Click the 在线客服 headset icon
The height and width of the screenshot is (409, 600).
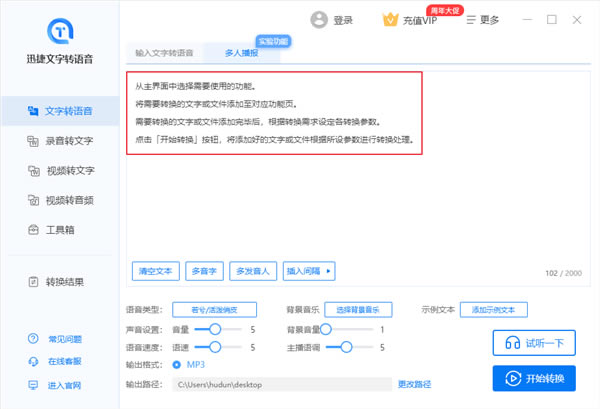33,362
